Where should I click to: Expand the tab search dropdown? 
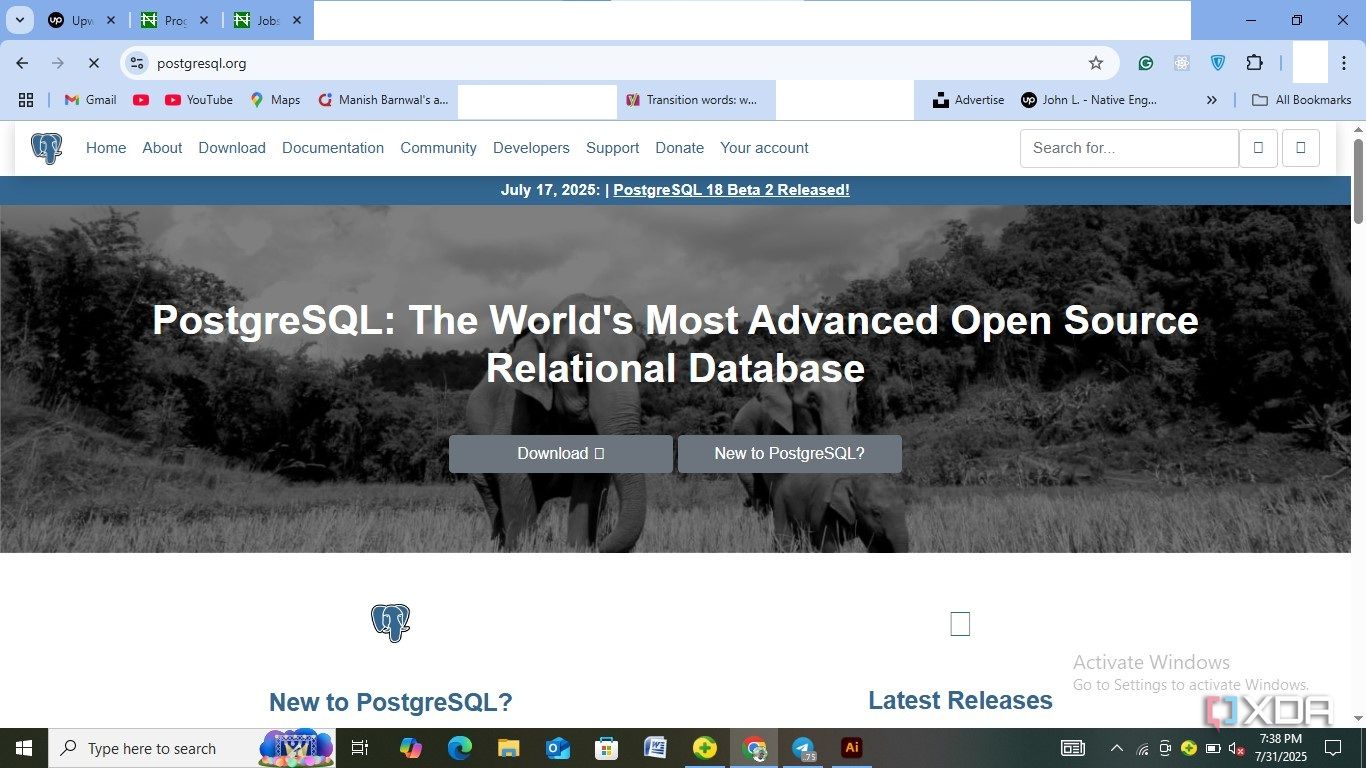click(20, 20)
